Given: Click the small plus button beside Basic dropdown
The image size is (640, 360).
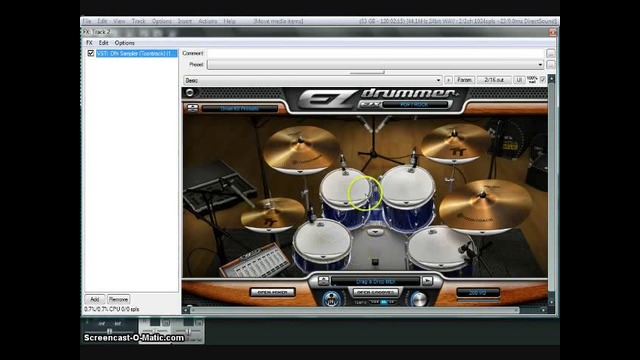Looking at the screenshot, I should (x=448, y=80).
